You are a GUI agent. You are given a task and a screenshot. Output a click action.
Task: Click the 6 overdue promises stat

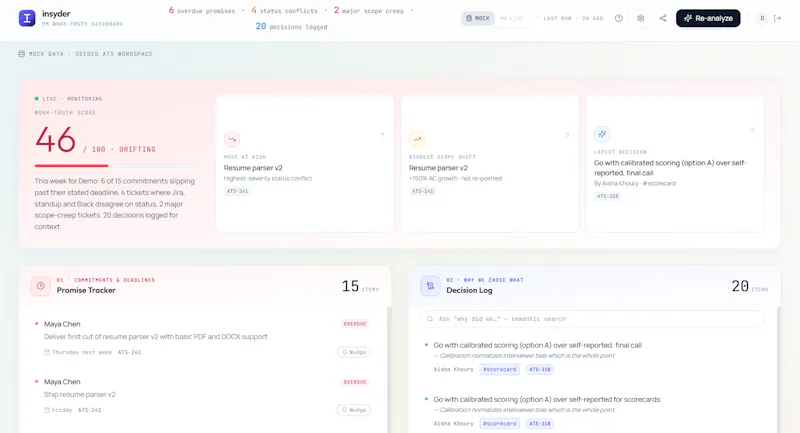pyautogui.click(x=202, y=10)
